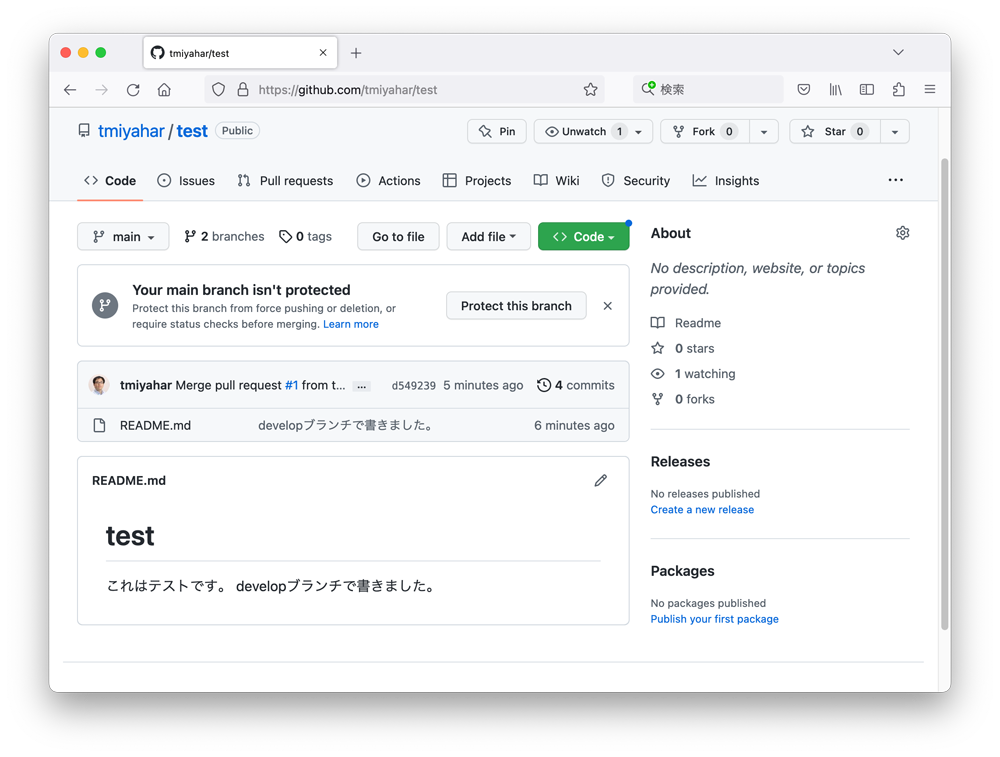
Task: Open the Firefox hamburger menu
Action: tap(930, 90)
